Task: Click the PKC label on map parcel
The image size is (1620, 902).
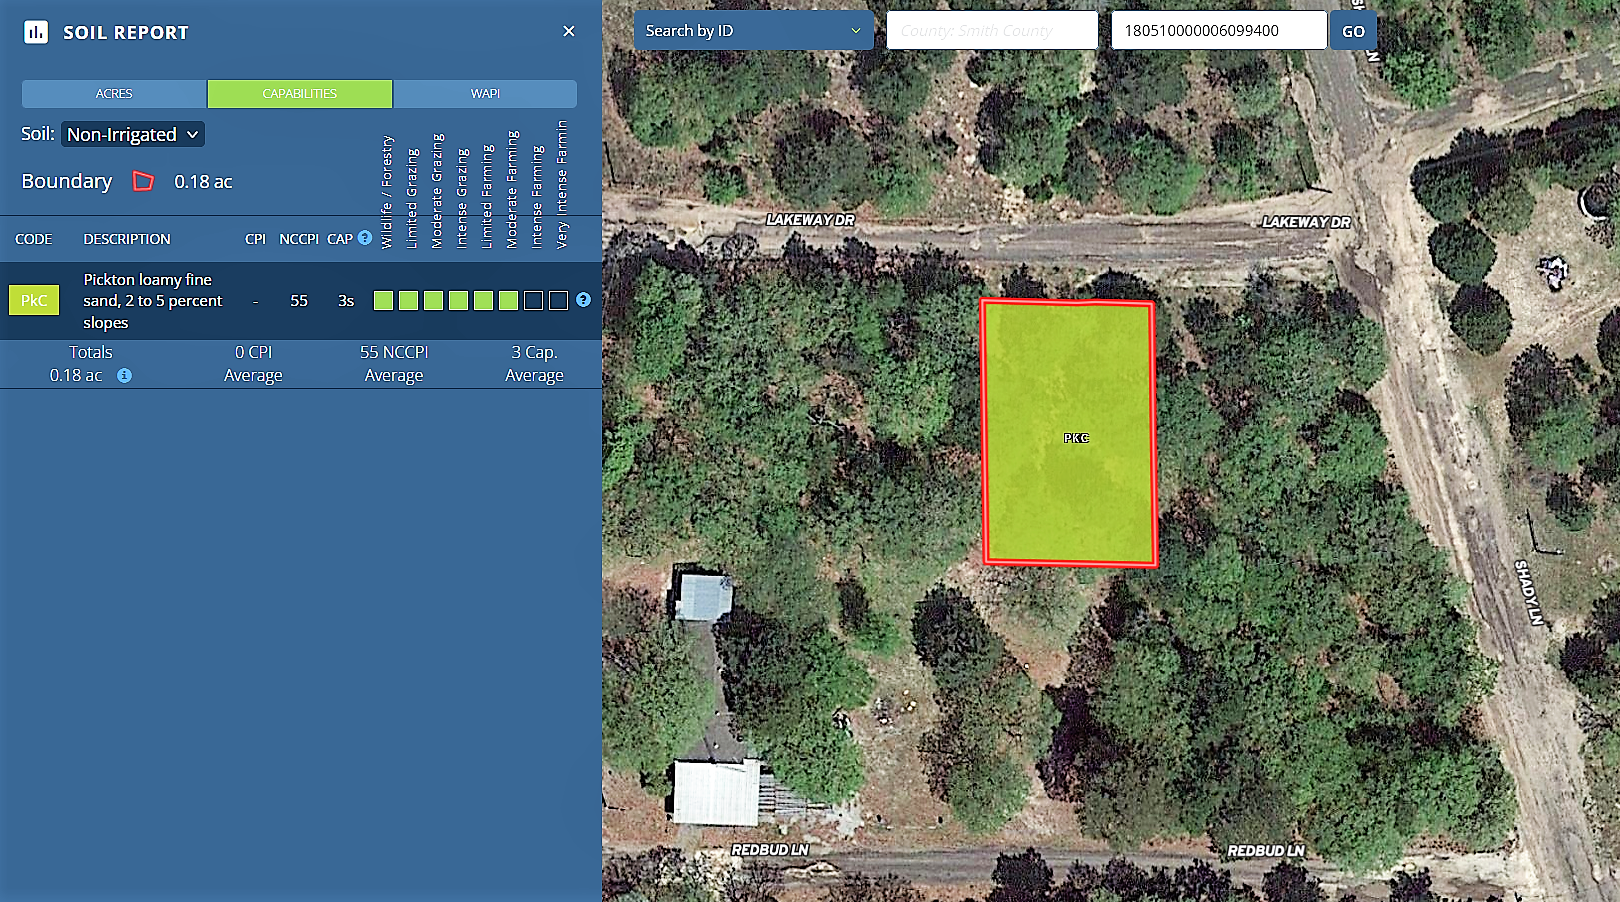Action: pos(1076,438)
